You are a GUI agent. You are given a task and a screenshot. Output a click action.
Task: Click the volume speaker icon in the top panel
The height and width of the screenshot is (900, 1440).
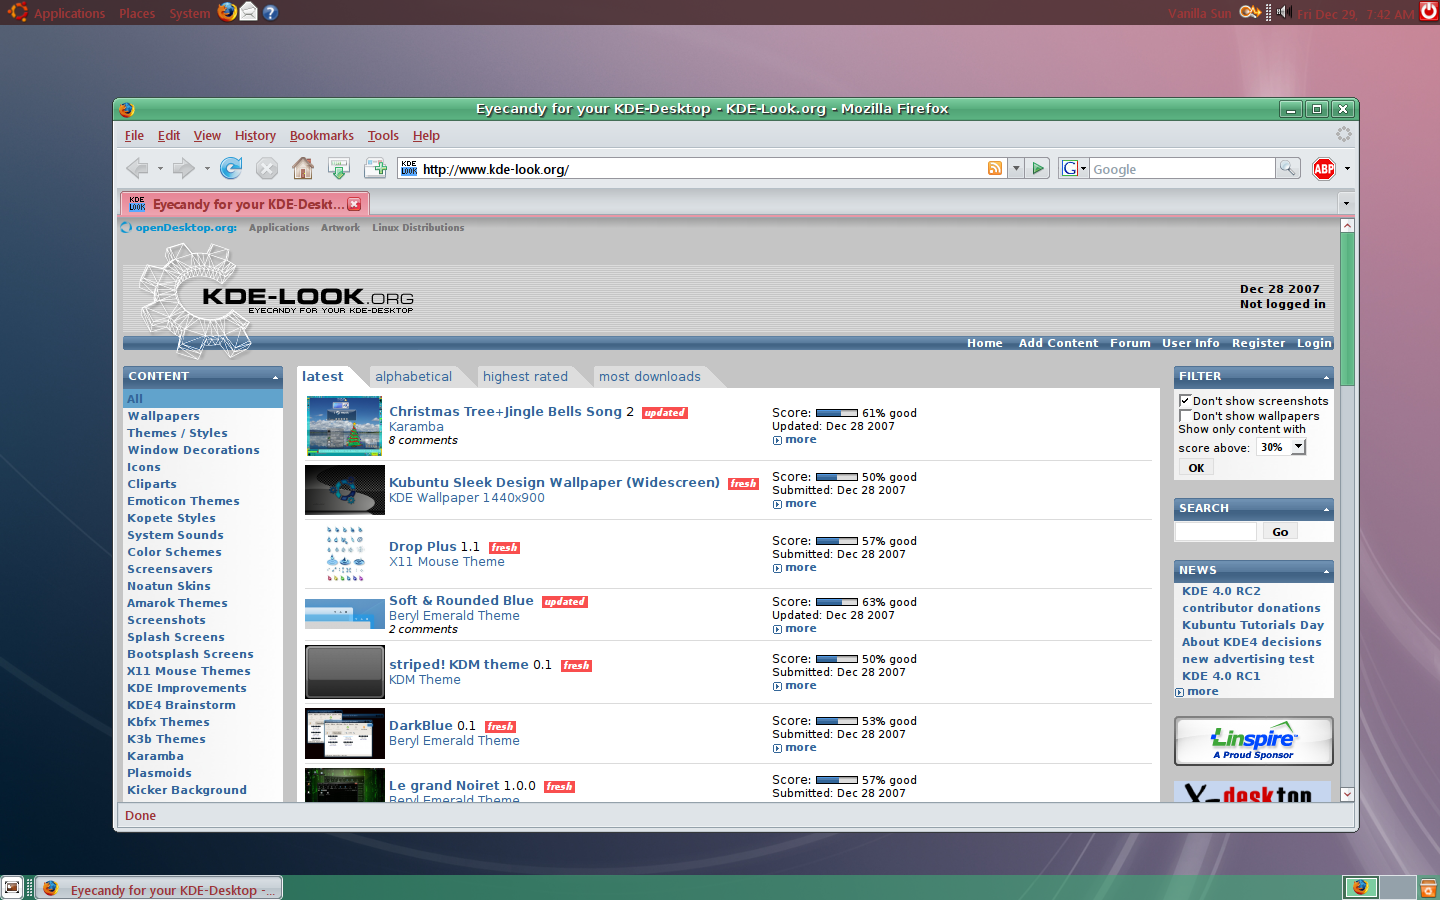[1284, 12]
